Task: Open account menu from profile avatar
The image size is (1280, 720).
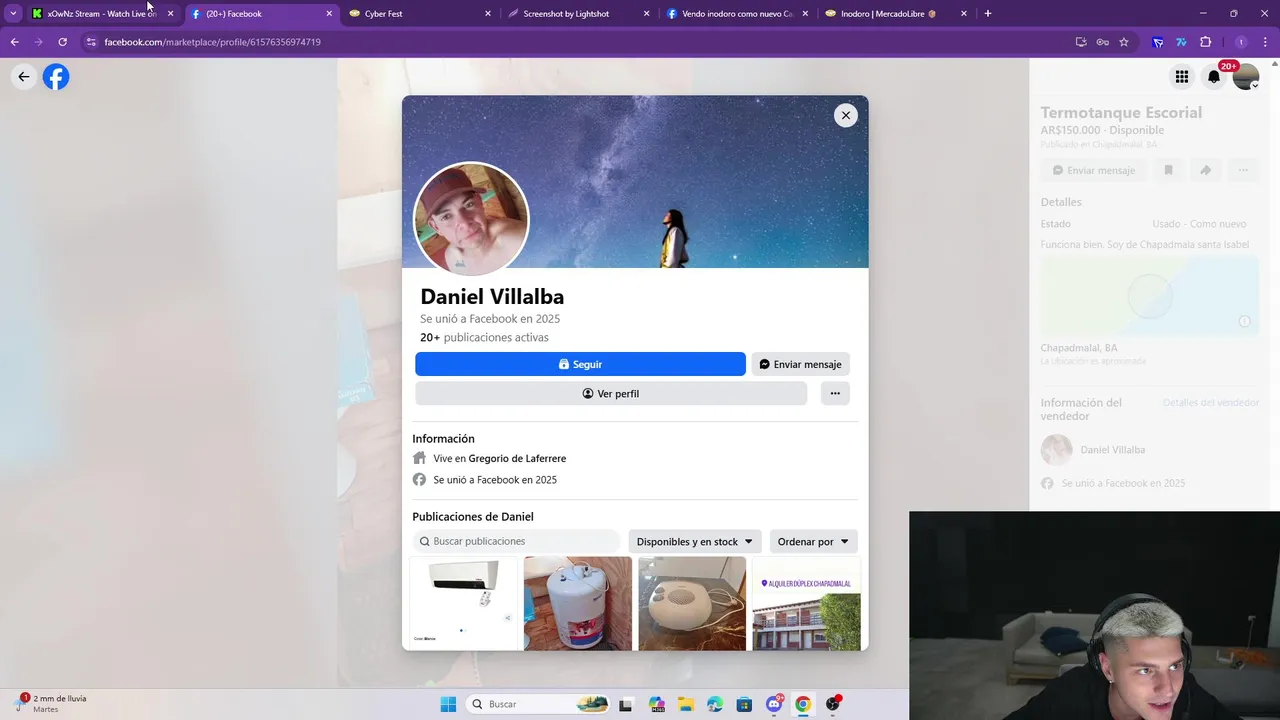Action: [1246, 77]
